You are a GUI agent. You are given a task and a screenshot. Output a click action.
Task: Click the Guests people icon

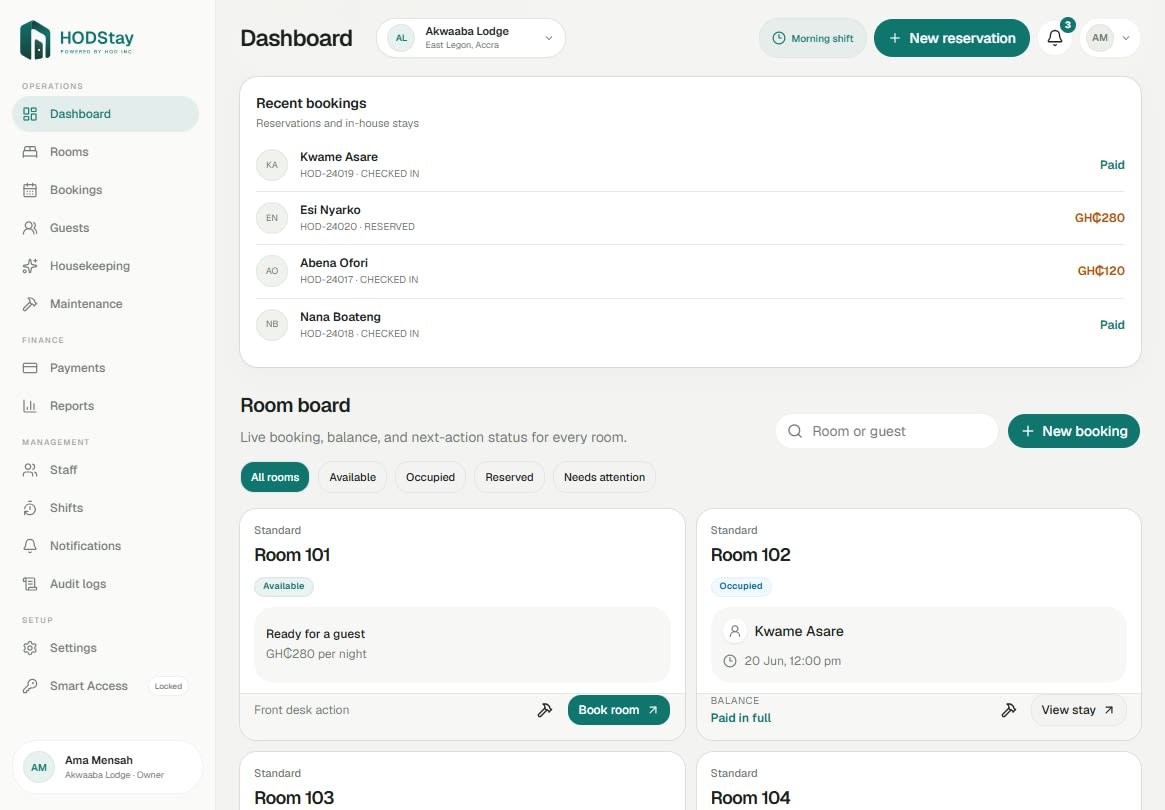pos(30,227)
